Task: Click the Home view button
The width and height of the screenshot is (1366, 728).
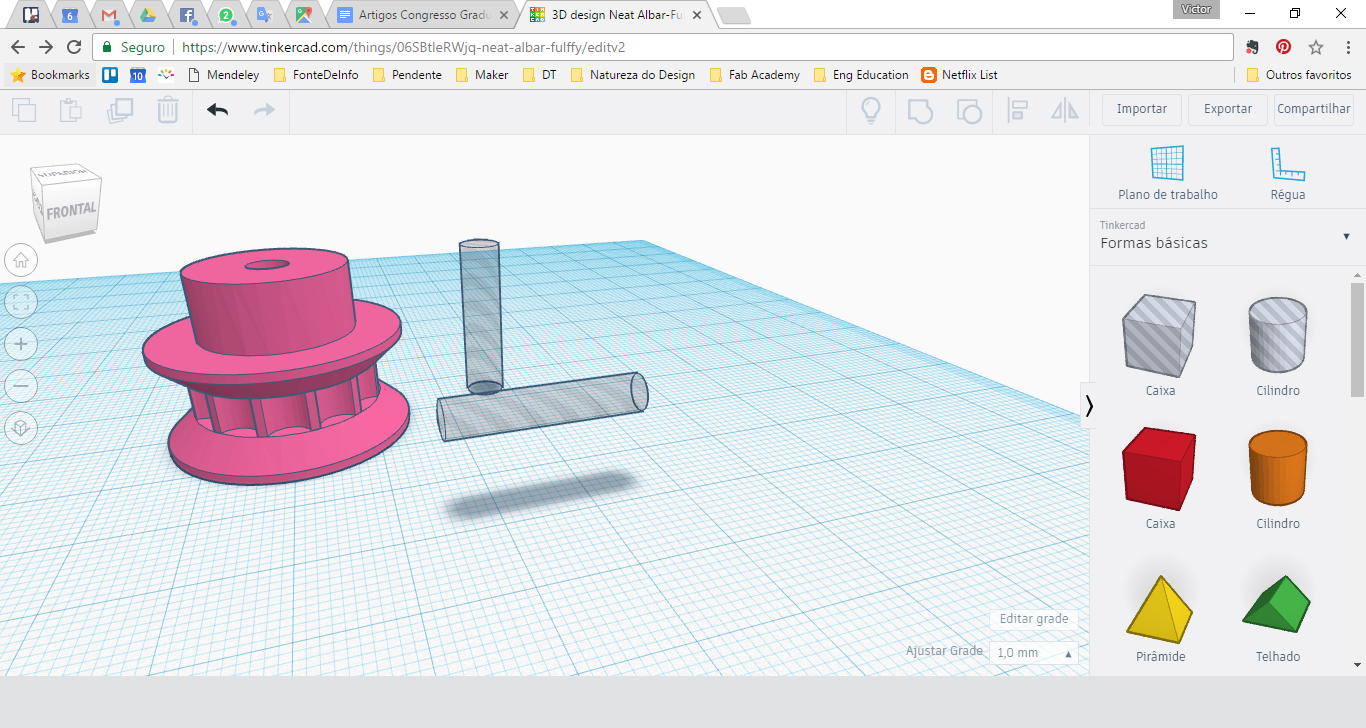Action: (21, 261)
